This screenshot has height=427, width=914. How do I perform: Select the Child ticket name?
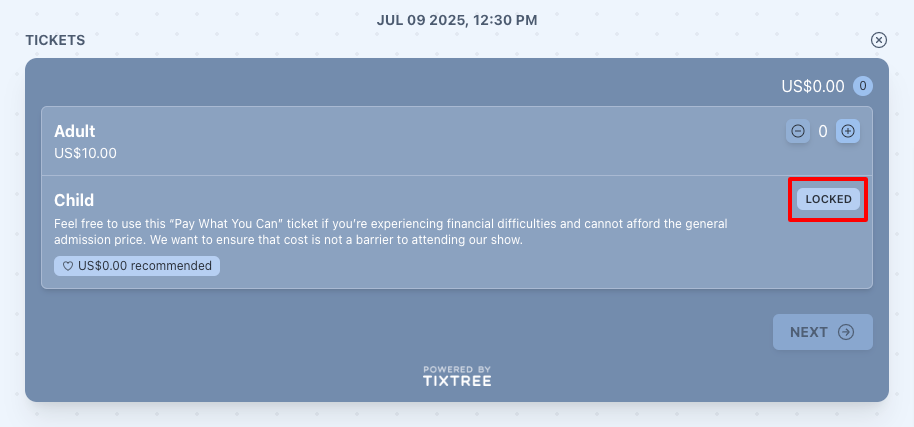click(74, 200)
